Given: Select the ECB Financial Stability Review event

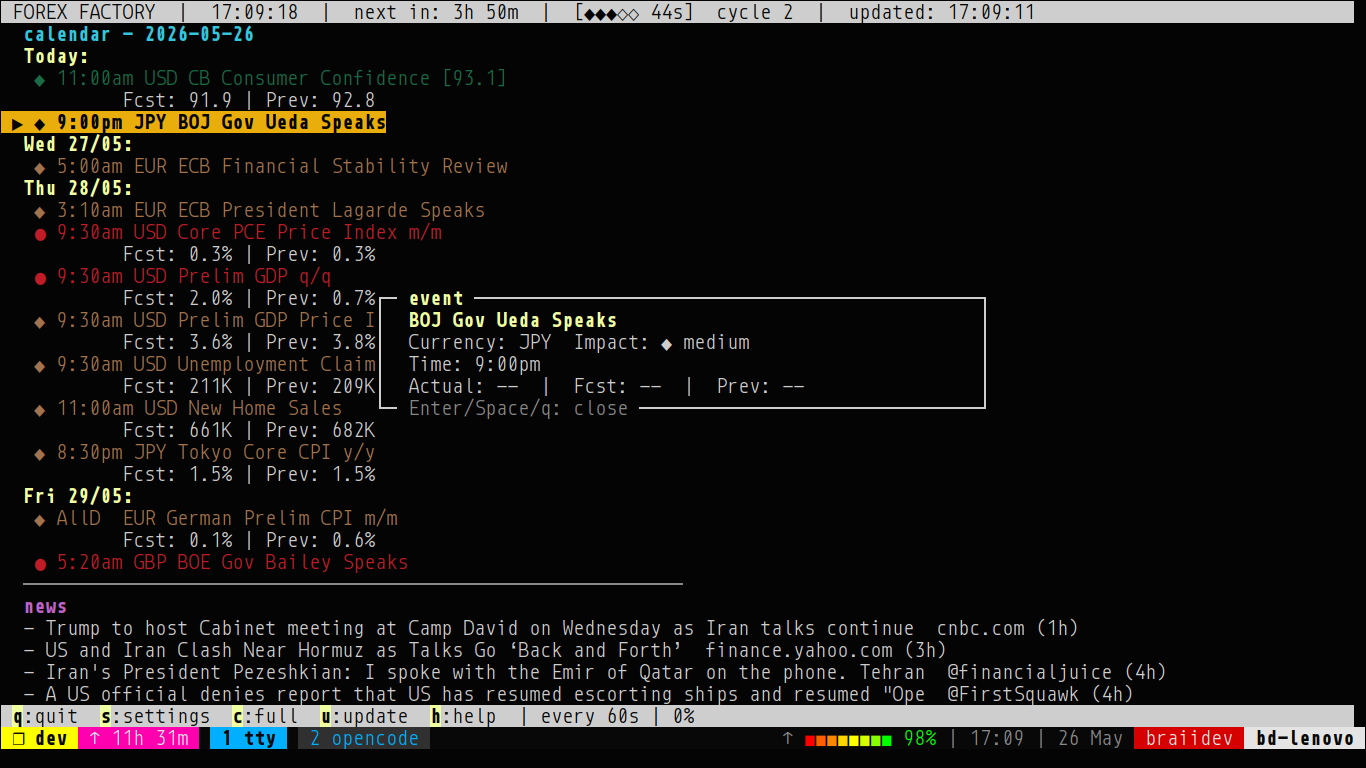Looking at the screenshot, I should coord(271,166).
